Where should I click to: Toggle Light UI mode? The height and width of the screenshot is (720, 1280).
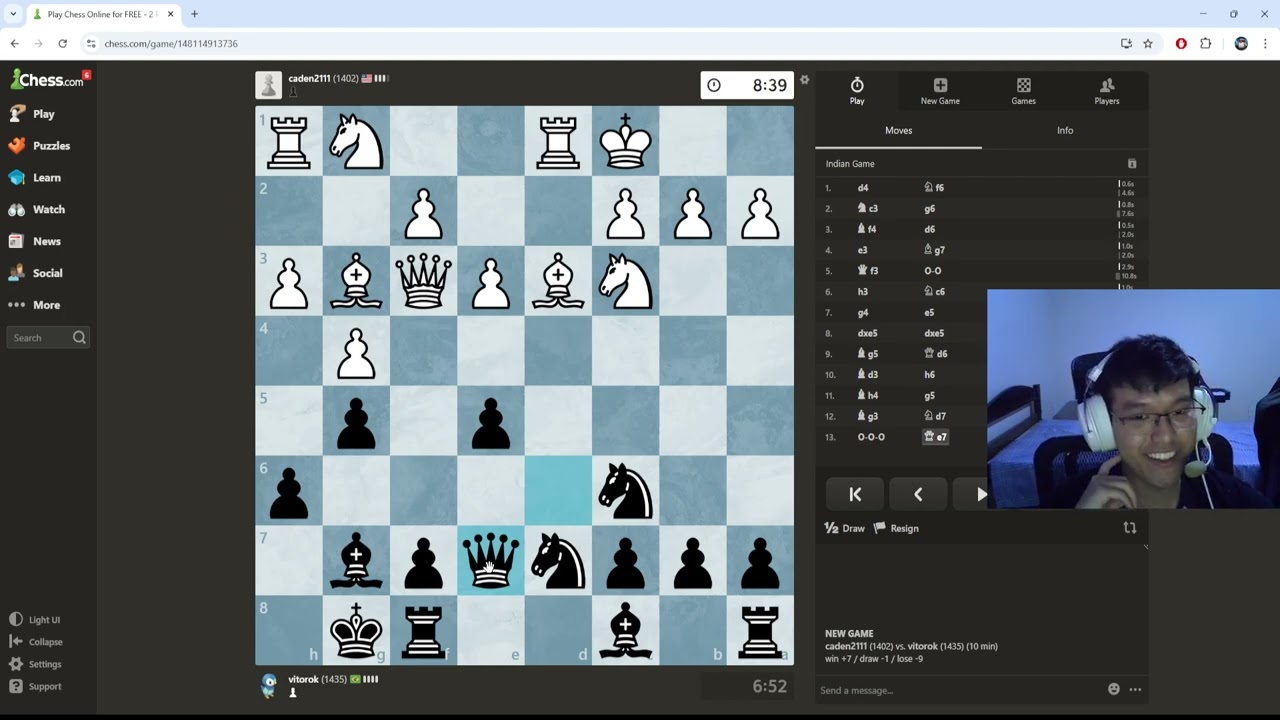tap(35, 620)
